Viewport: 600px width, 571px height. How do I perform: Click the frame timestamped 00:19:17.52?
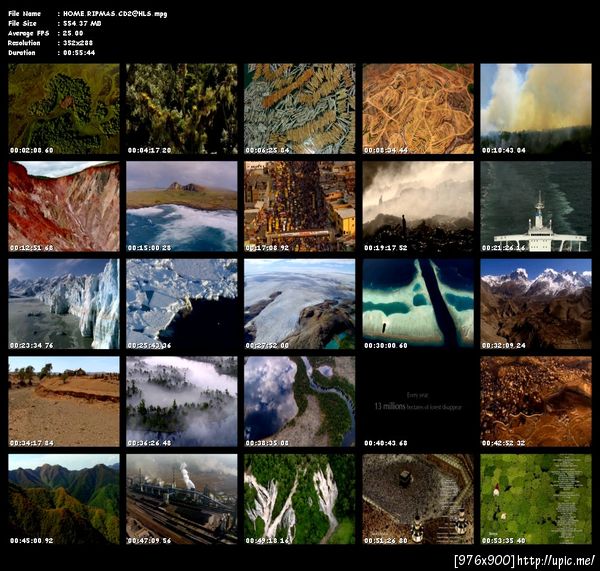pos(418,207)
